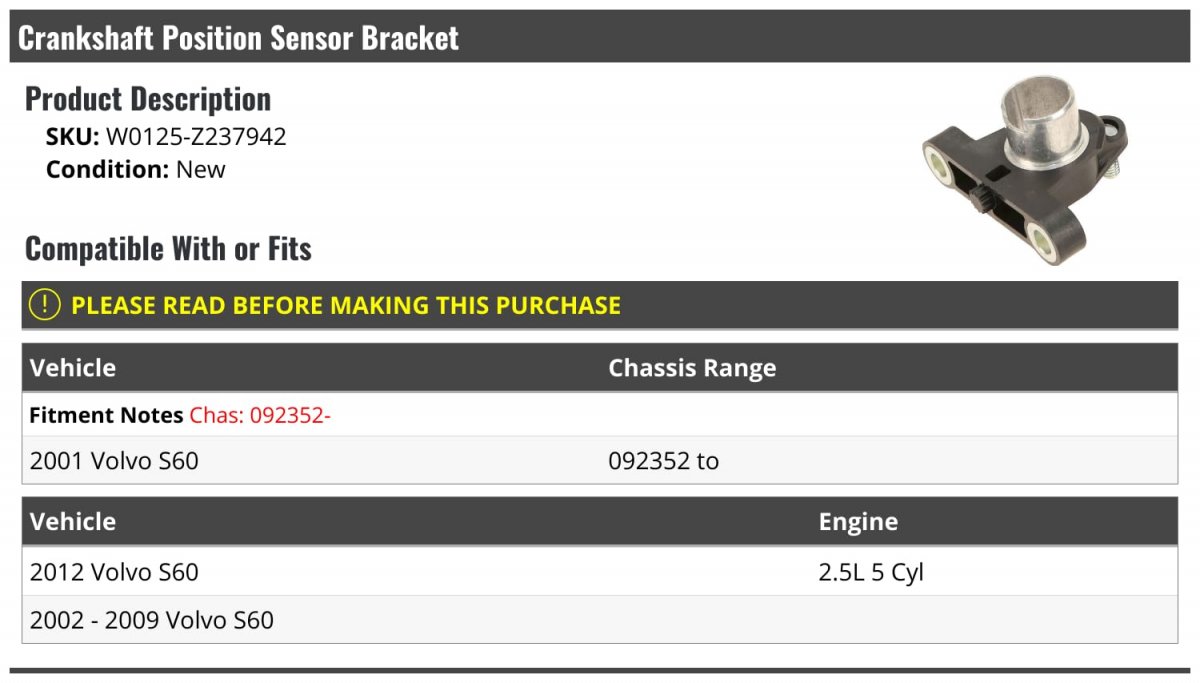Click the Condition: New text
This screenshot has height=683, width=1200.
tap(136, 169)
